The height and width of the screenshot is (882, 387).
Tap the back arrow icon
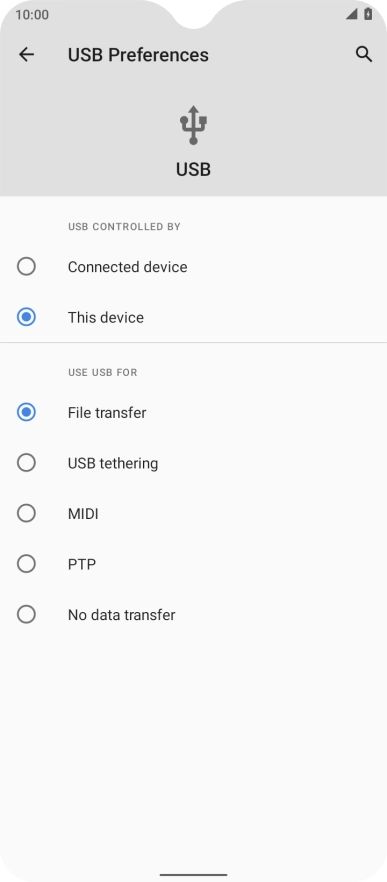coord(26,55)
